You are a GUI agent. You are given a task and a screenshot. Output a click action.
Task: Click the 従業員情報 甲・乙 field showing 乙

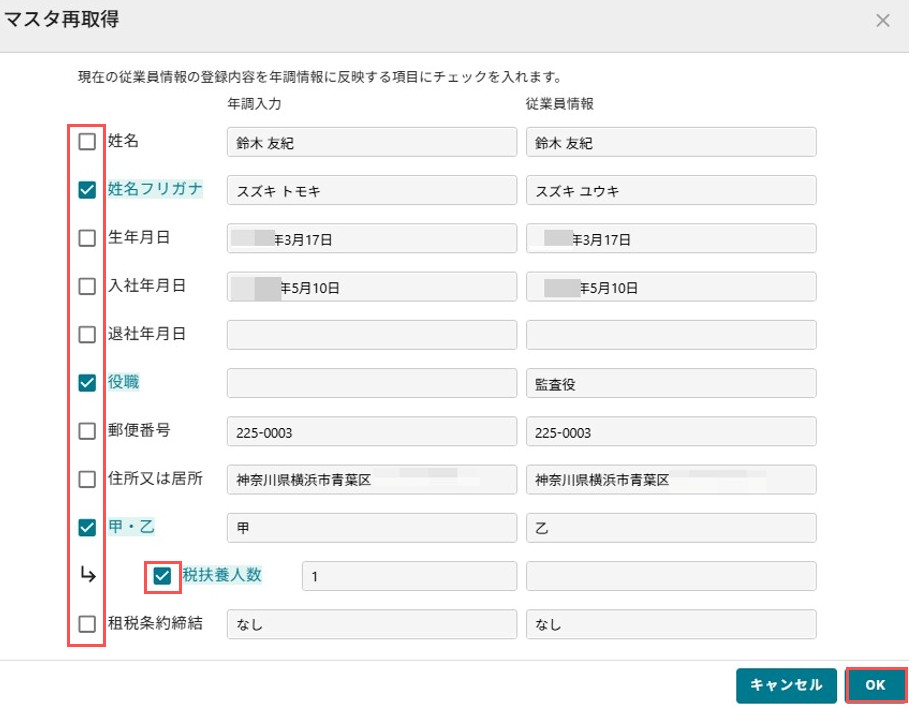point(671,528)
